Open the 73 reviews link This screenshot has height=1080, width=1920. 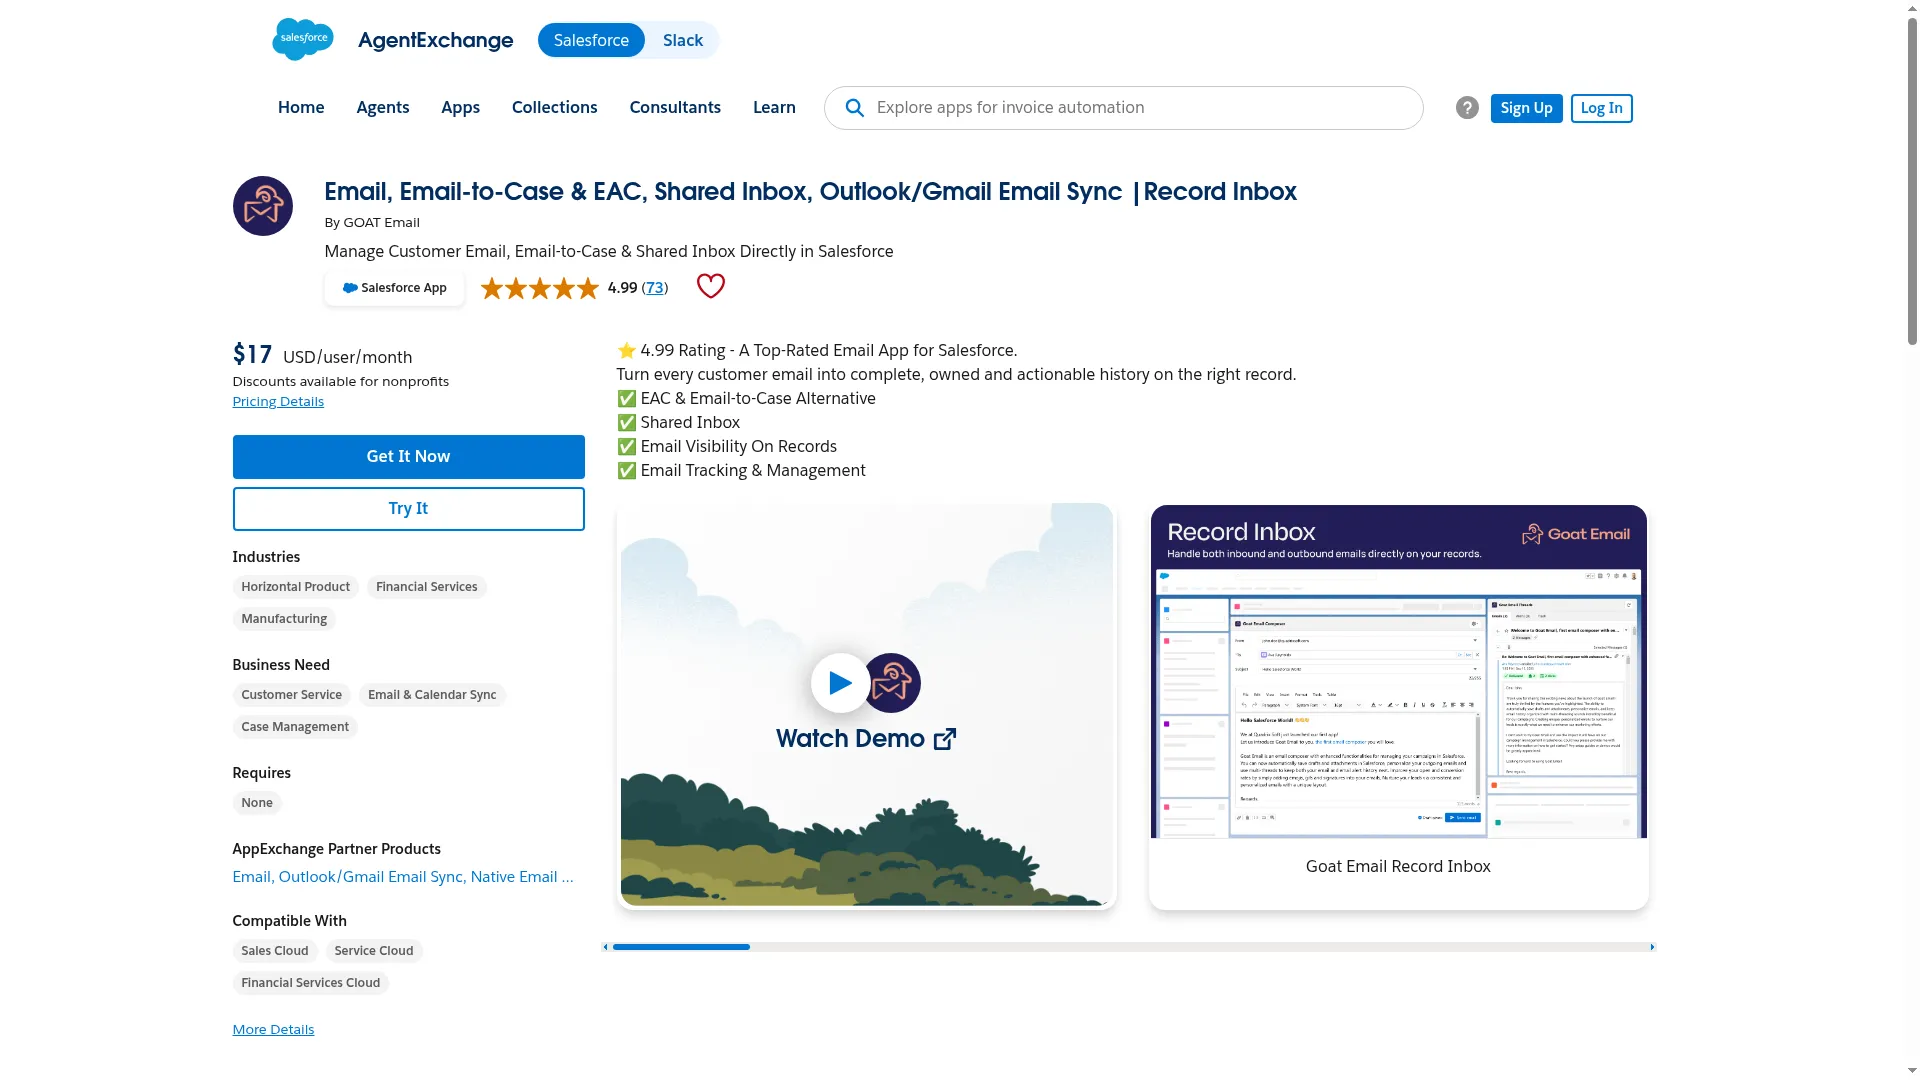(655, 288)
